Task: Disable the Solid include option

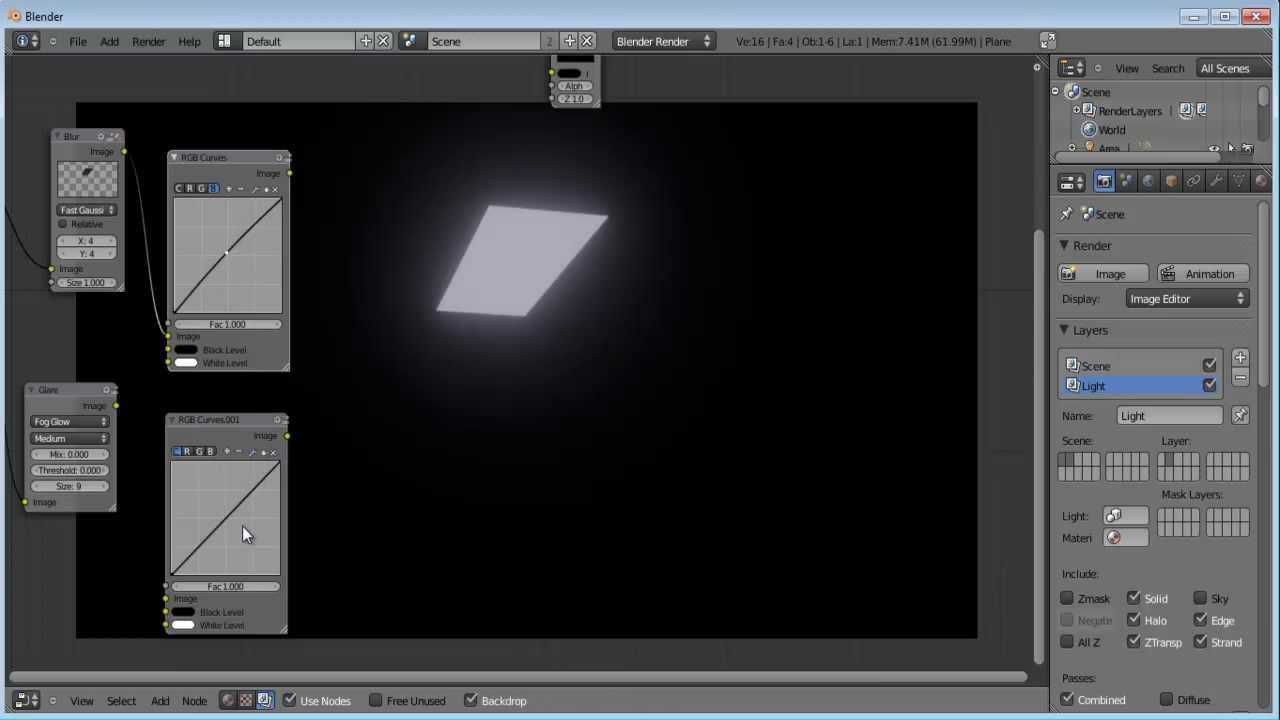Action: 1134,598
